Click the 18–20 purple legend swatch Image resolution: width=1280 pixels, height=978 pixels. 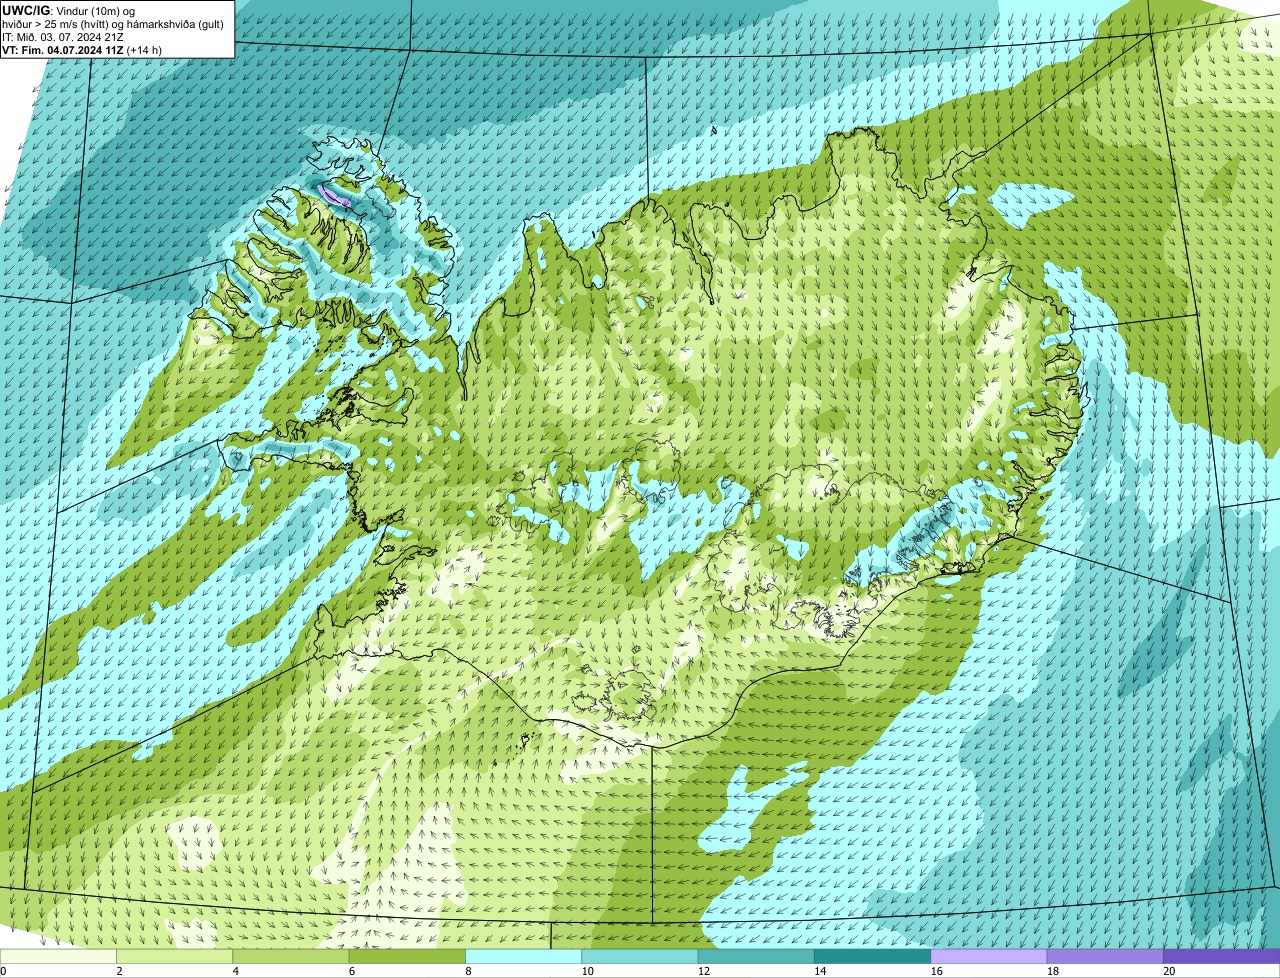point(1106,956)
